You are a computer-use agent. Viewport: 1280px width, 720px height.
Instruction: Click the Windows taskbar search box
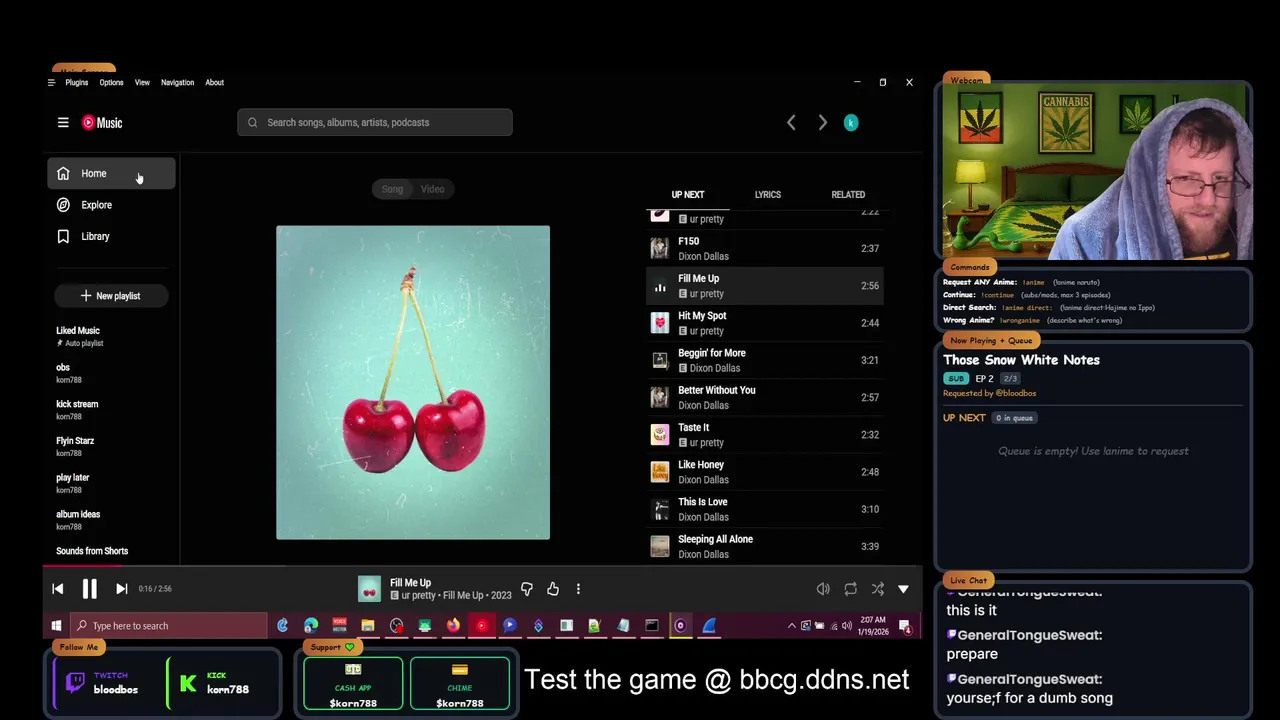[170, 626]
